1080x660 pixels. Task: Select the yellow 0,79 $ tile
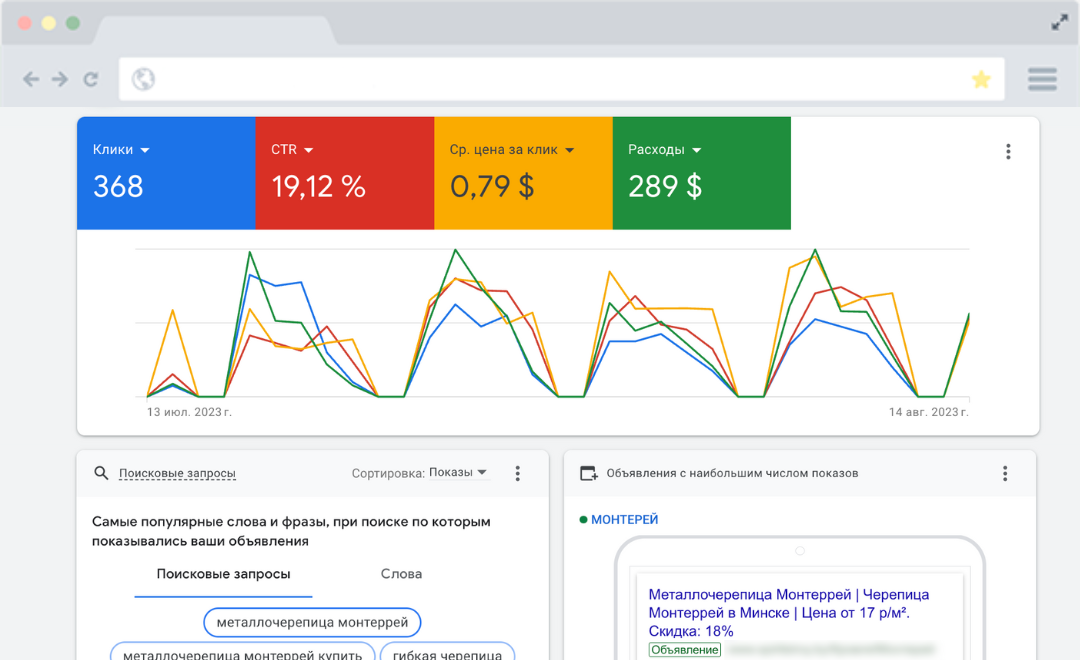pos(523,173)
